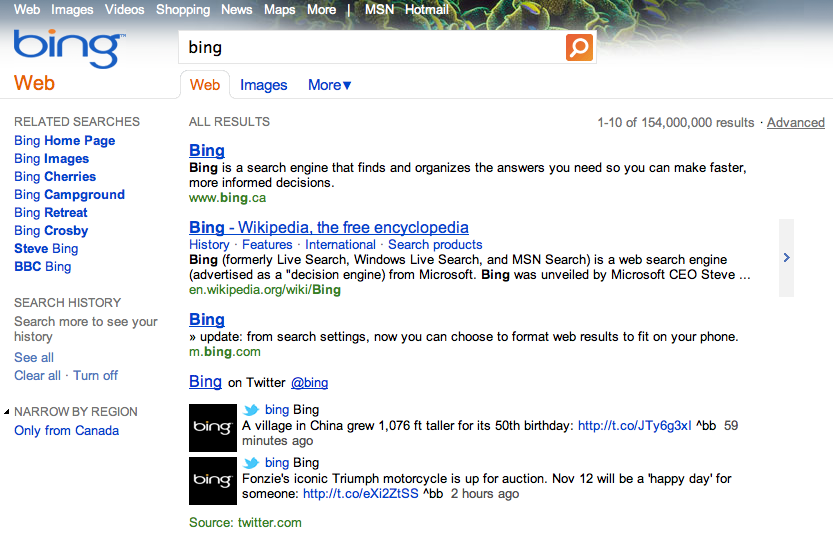Click the first Bing Twitter avatar thumbnail

point(213,427)
